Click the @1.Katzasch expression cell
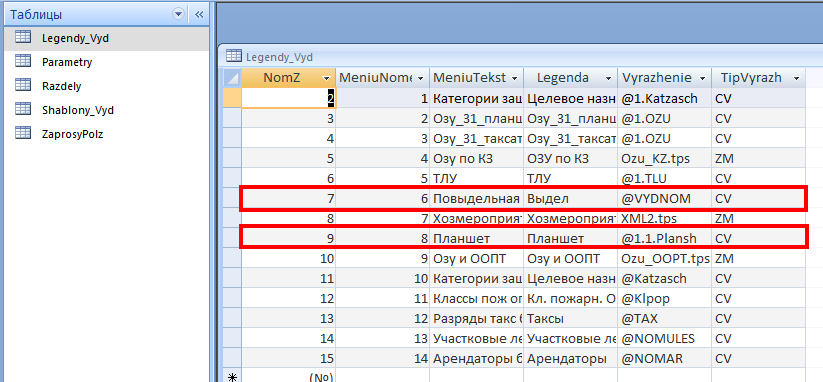 coord(664,98)
